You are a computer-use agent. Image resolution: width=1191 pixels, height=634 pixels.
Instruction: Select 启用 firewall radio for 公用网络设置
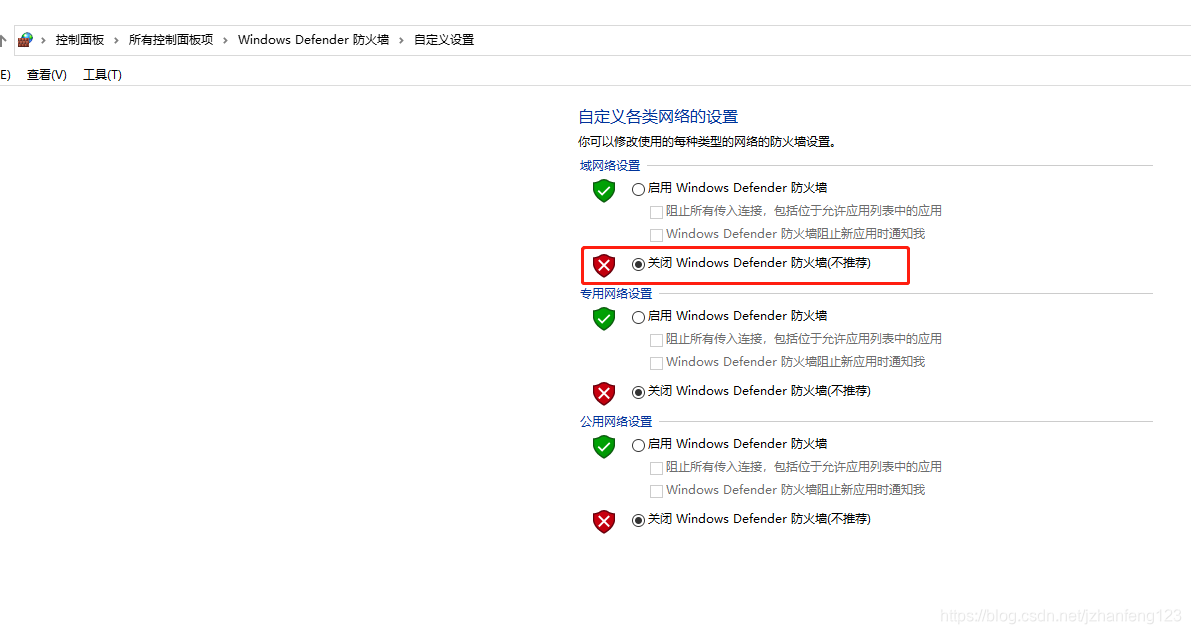pos(638,446)
